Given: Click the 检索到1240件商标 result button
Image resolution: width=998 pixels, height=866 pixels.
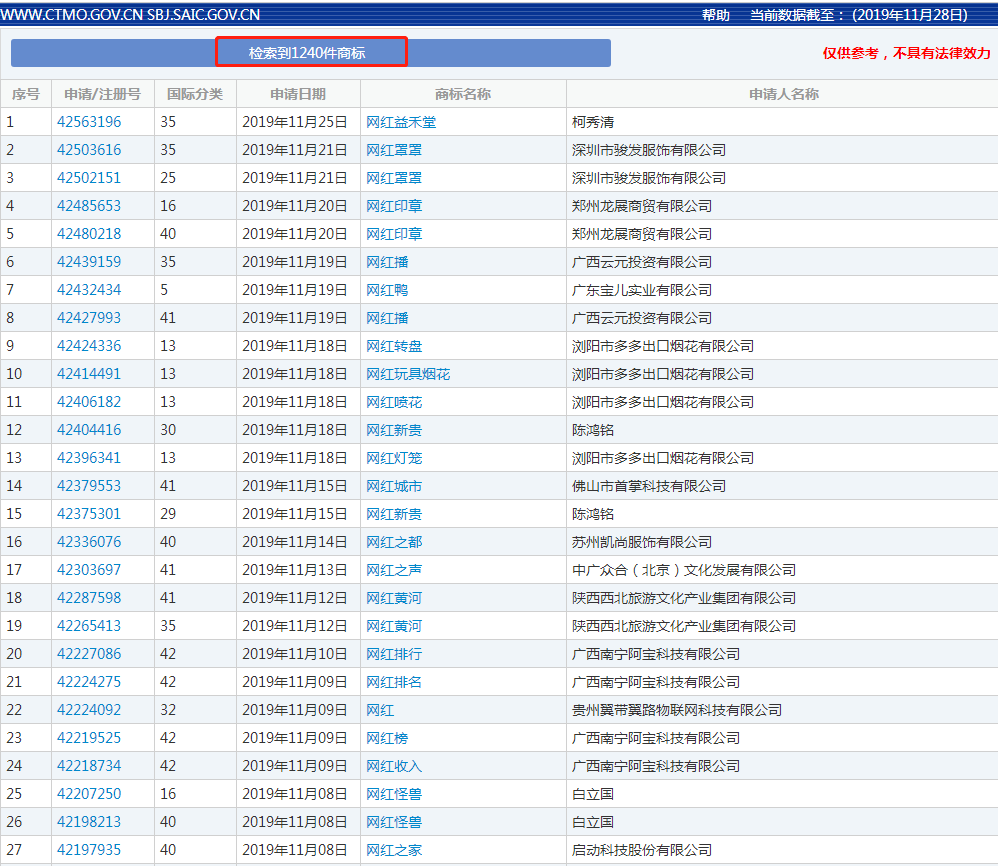Looking at the screenshot, I should (x=311, y=52).
